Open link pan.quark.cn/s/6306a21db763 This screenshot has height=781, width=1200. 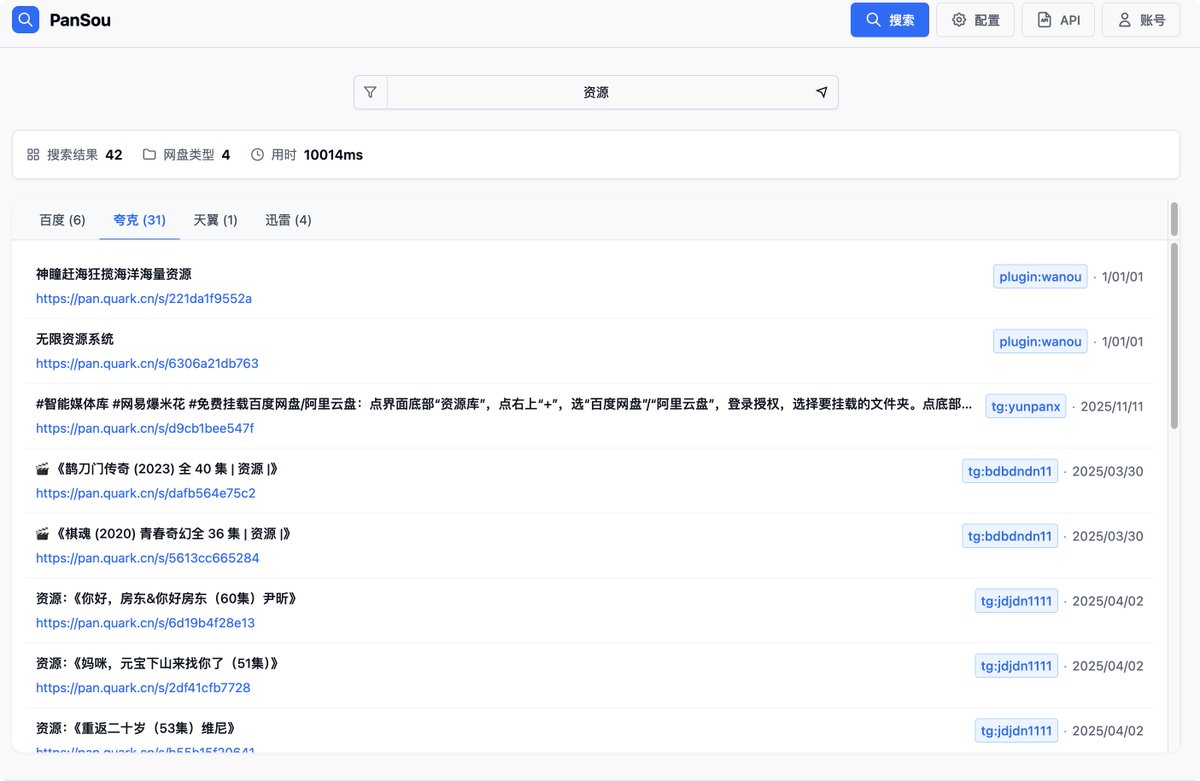point(147,363)
